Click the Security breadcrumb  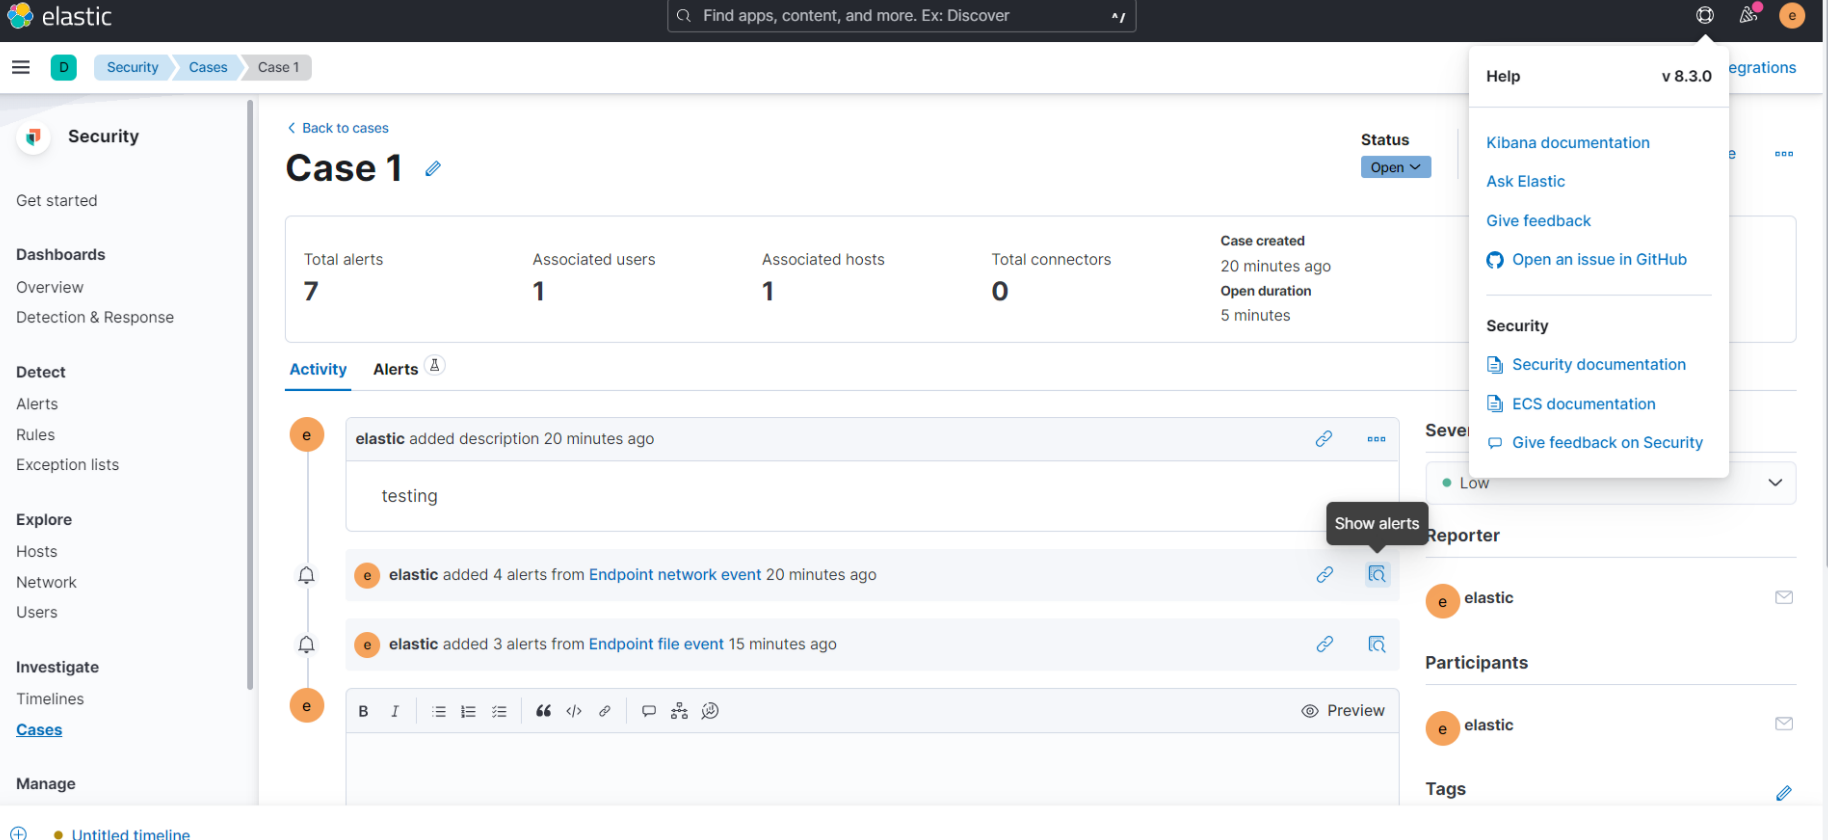click(133, 67)
